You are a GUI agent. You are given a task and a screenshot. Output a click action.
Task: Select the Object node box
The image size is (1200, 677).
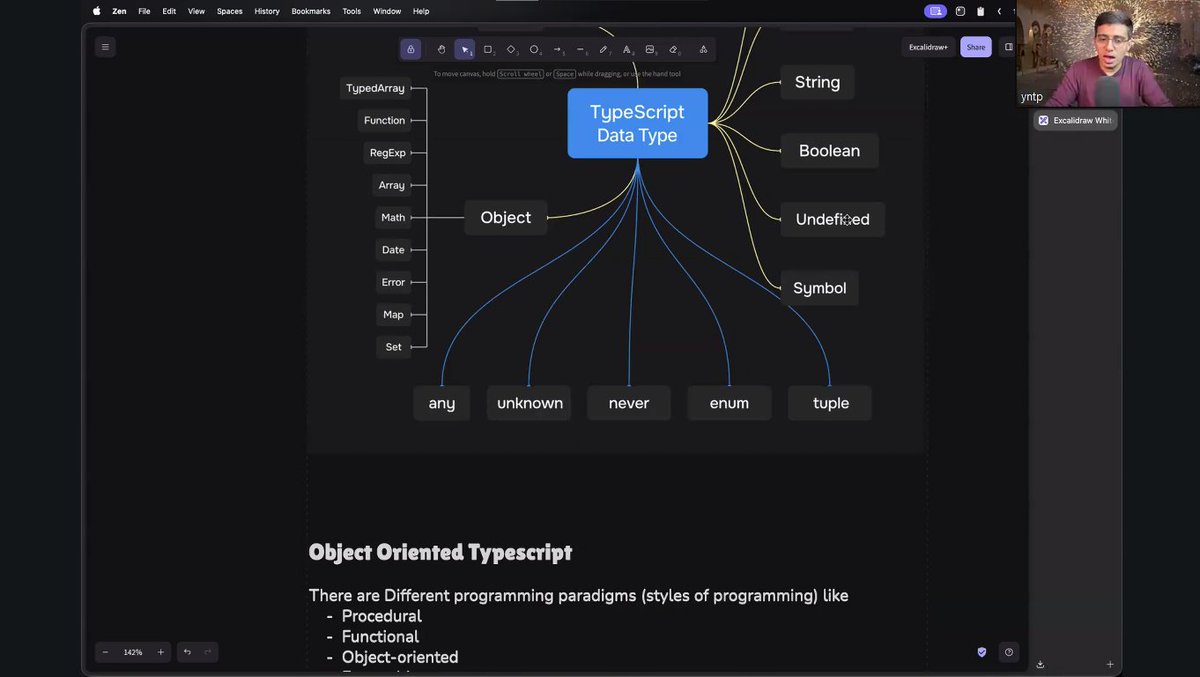505,217
